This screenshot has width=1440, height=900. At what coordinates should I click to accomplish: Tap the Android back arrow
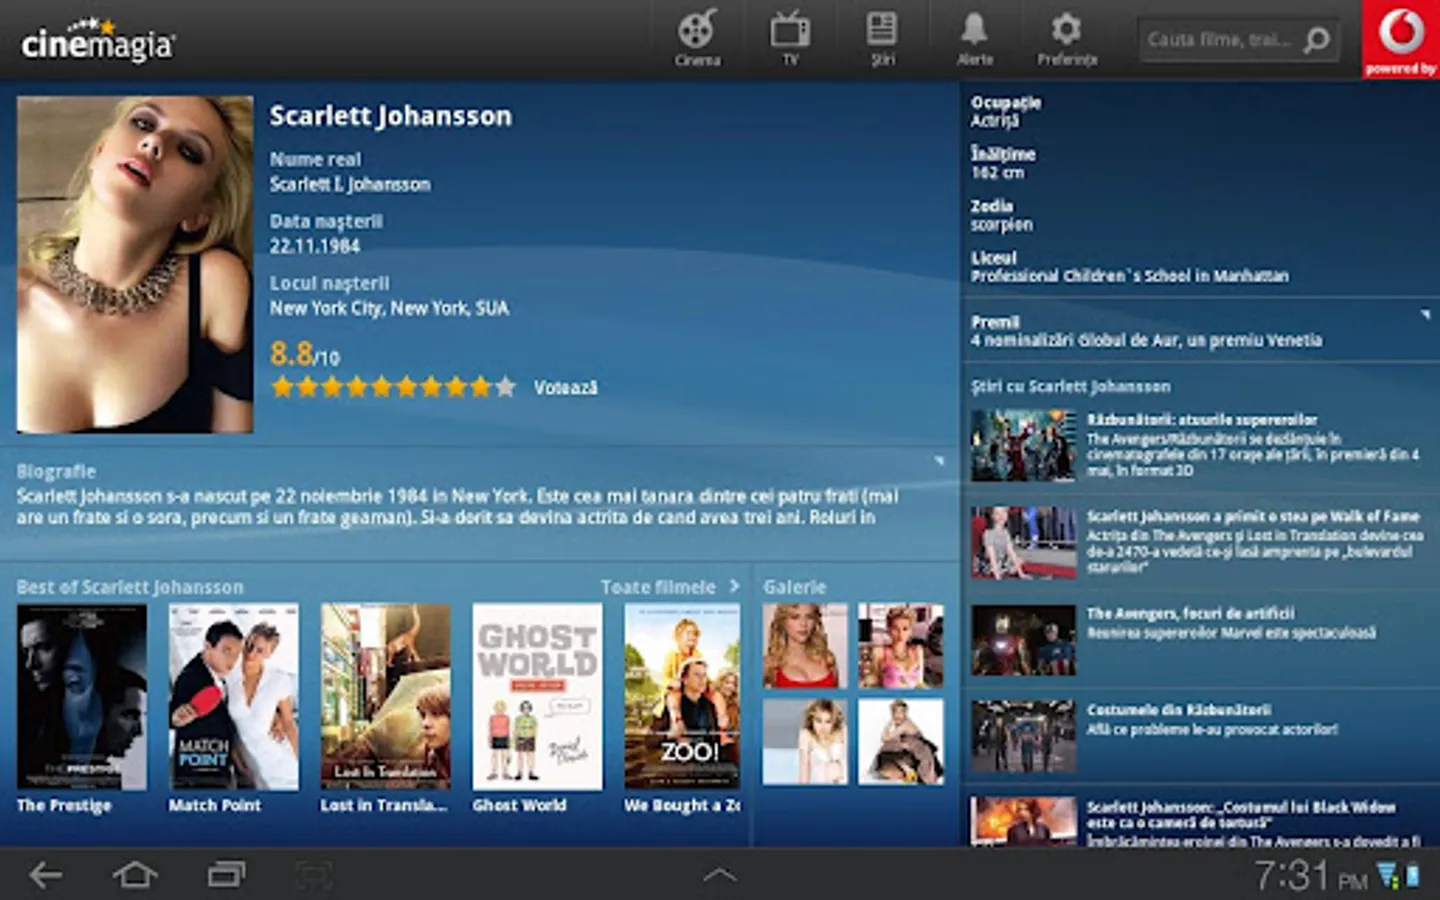point(45,875)
